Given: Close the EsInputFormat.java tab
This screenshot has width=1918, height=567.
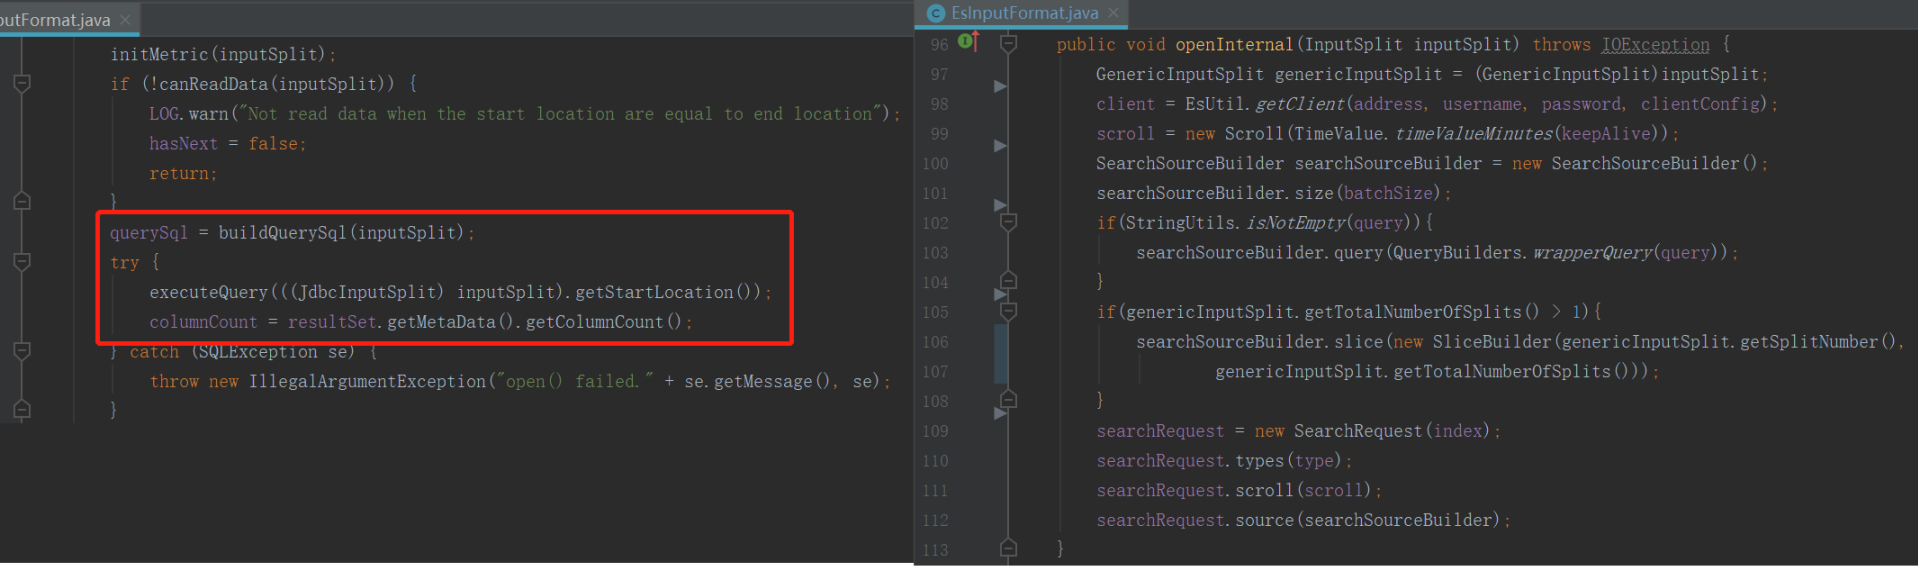Looking at the screenshot, I should tap(1113, 13).
